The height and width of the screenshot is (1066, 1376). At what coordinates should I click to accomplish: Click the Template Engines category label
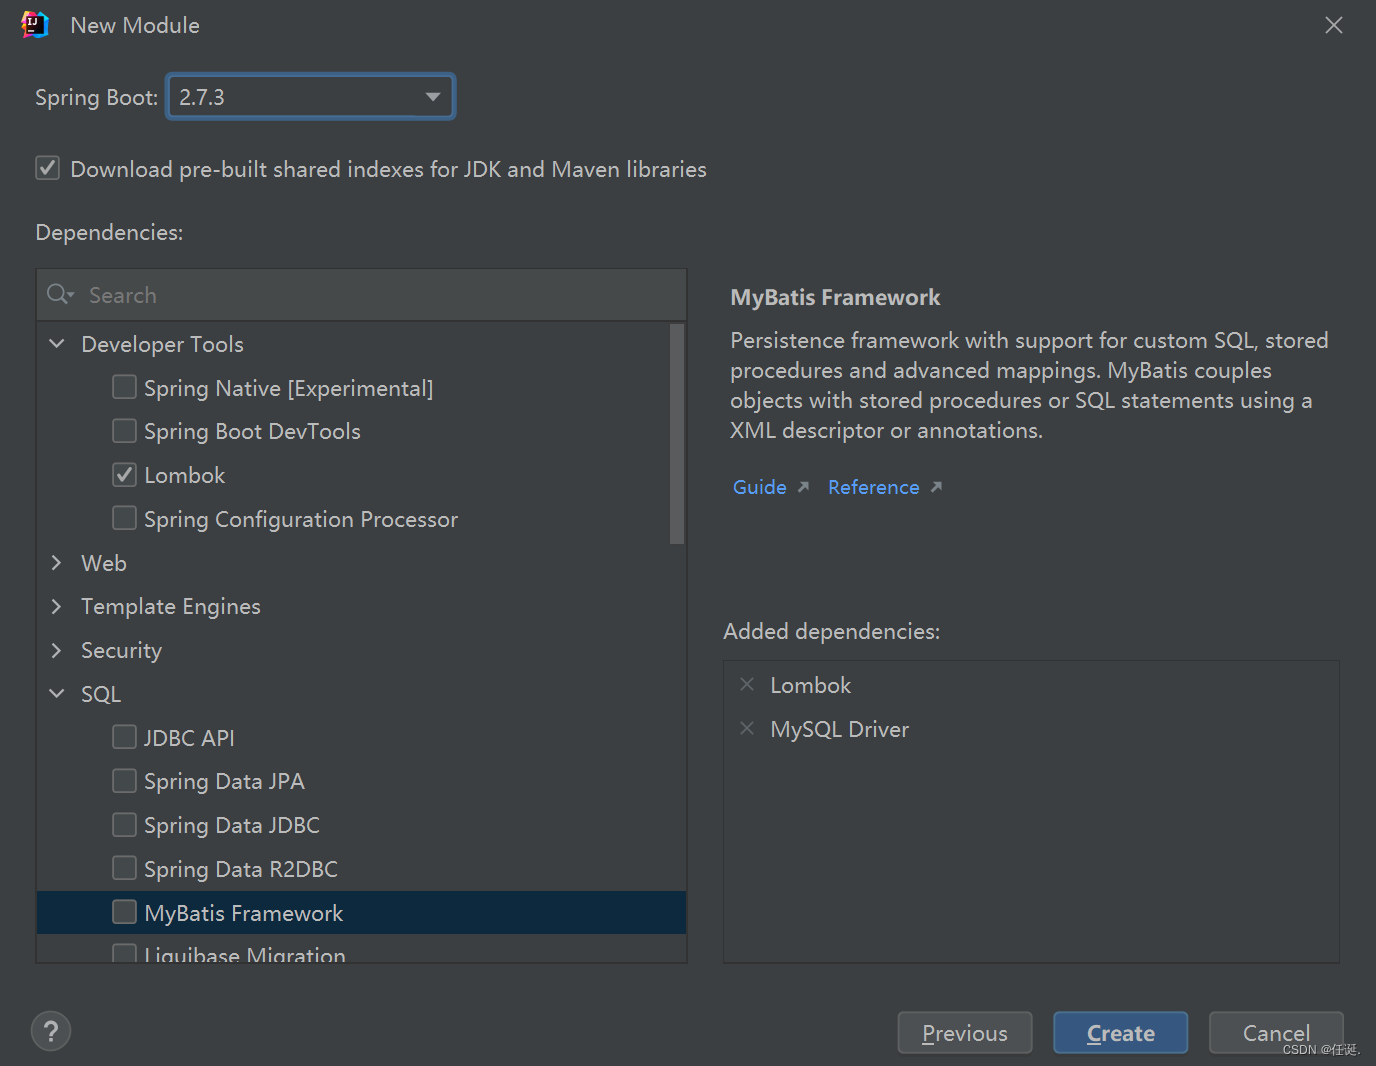171,607
